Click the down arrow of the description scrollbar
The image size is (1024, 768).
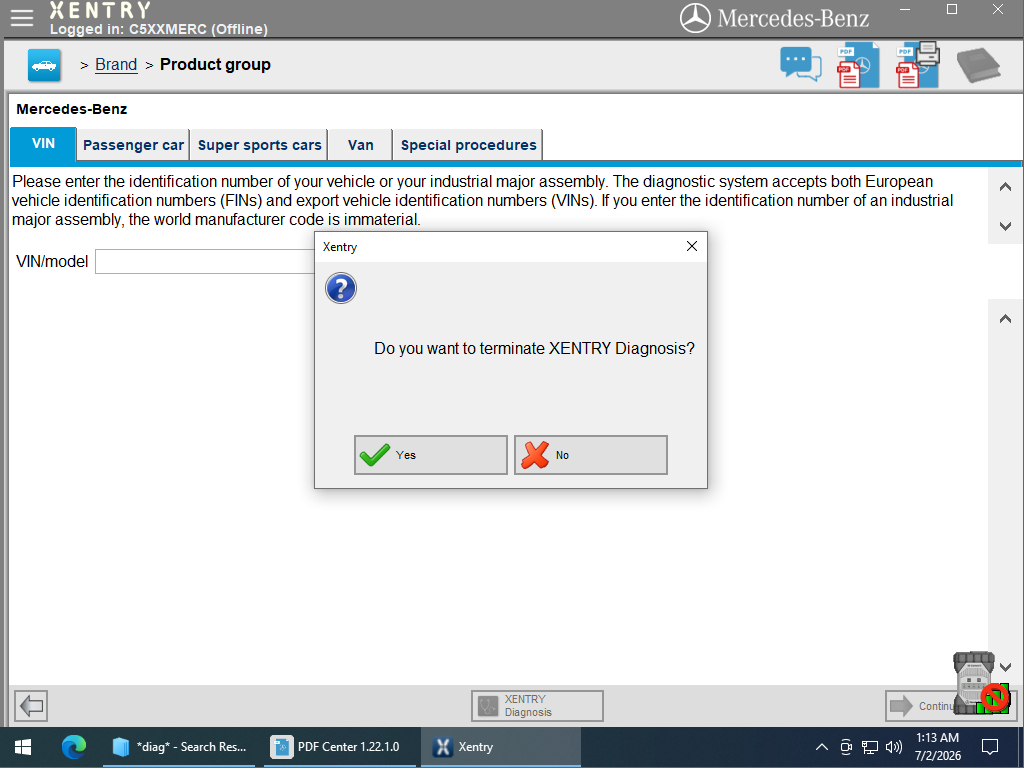point(1005,226)
